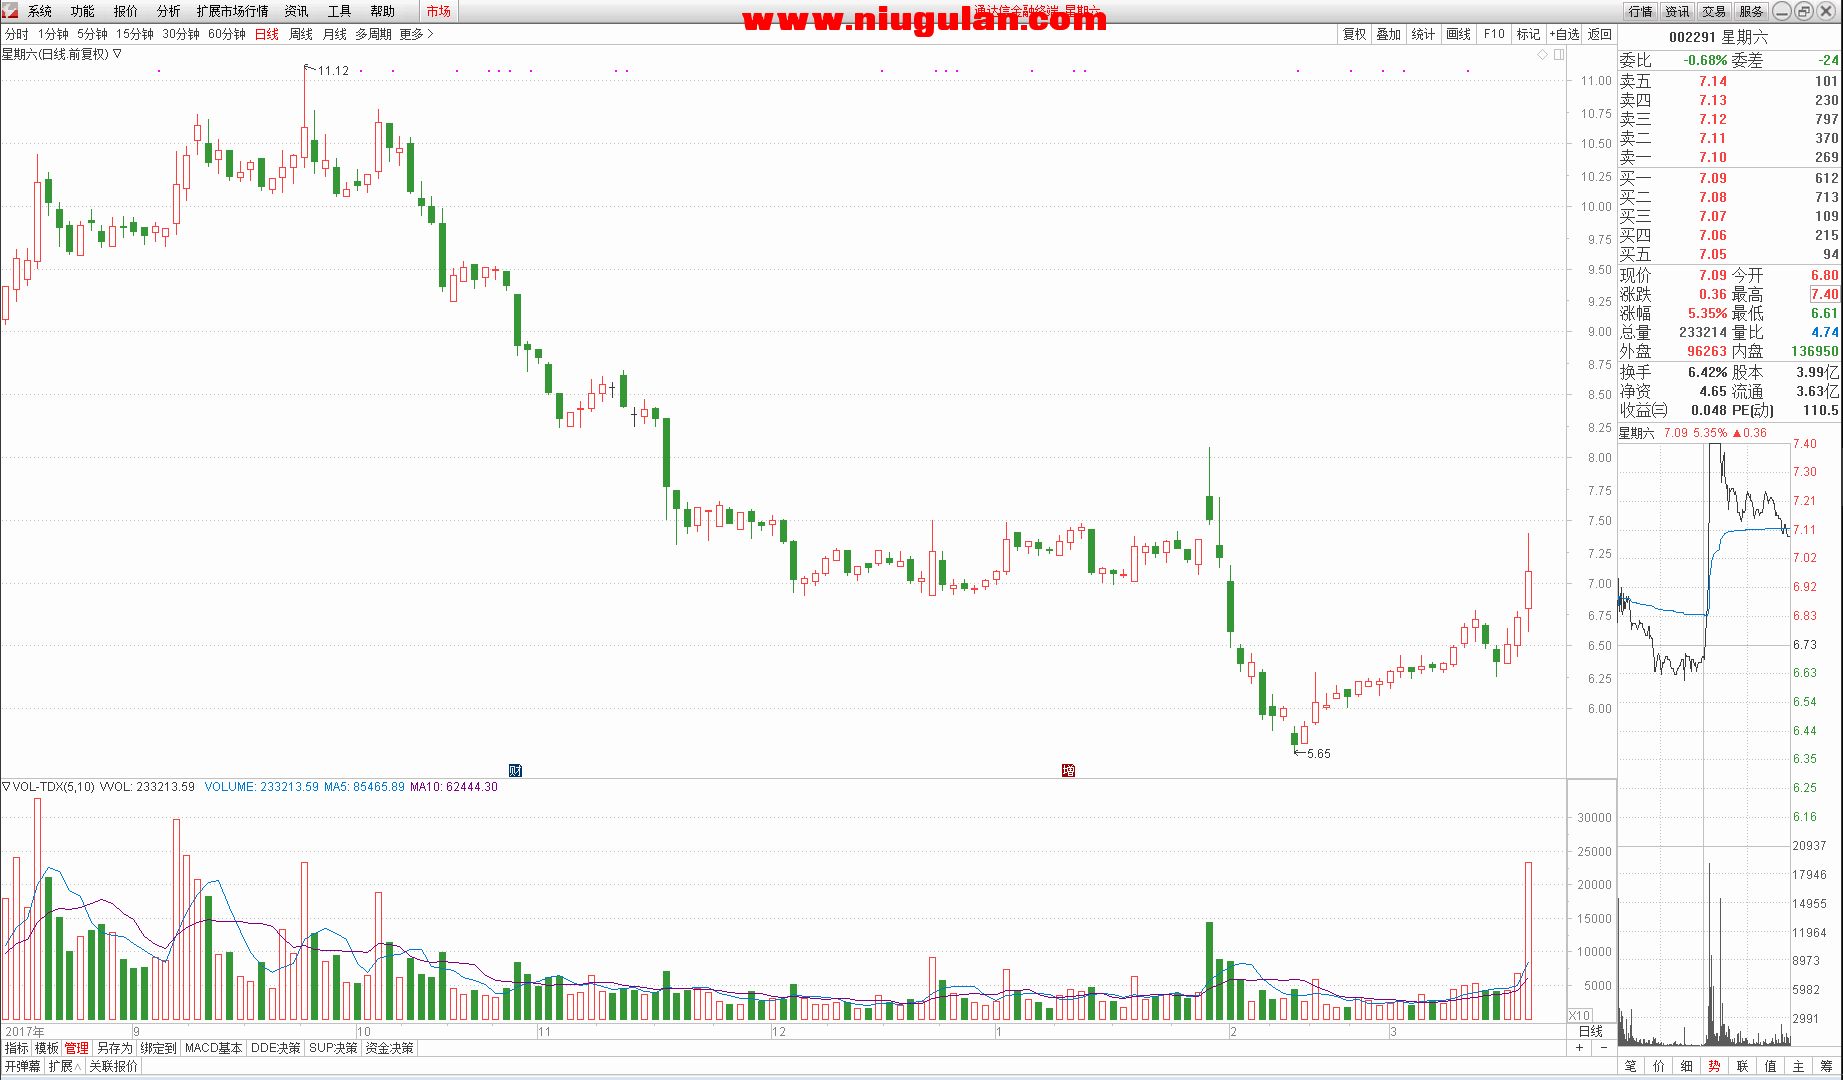This screenshot has height=1080, width=1843.
Task: Expand the VOL-TDX indicator dropdown triangle
Action: click(x=6, y=787)
